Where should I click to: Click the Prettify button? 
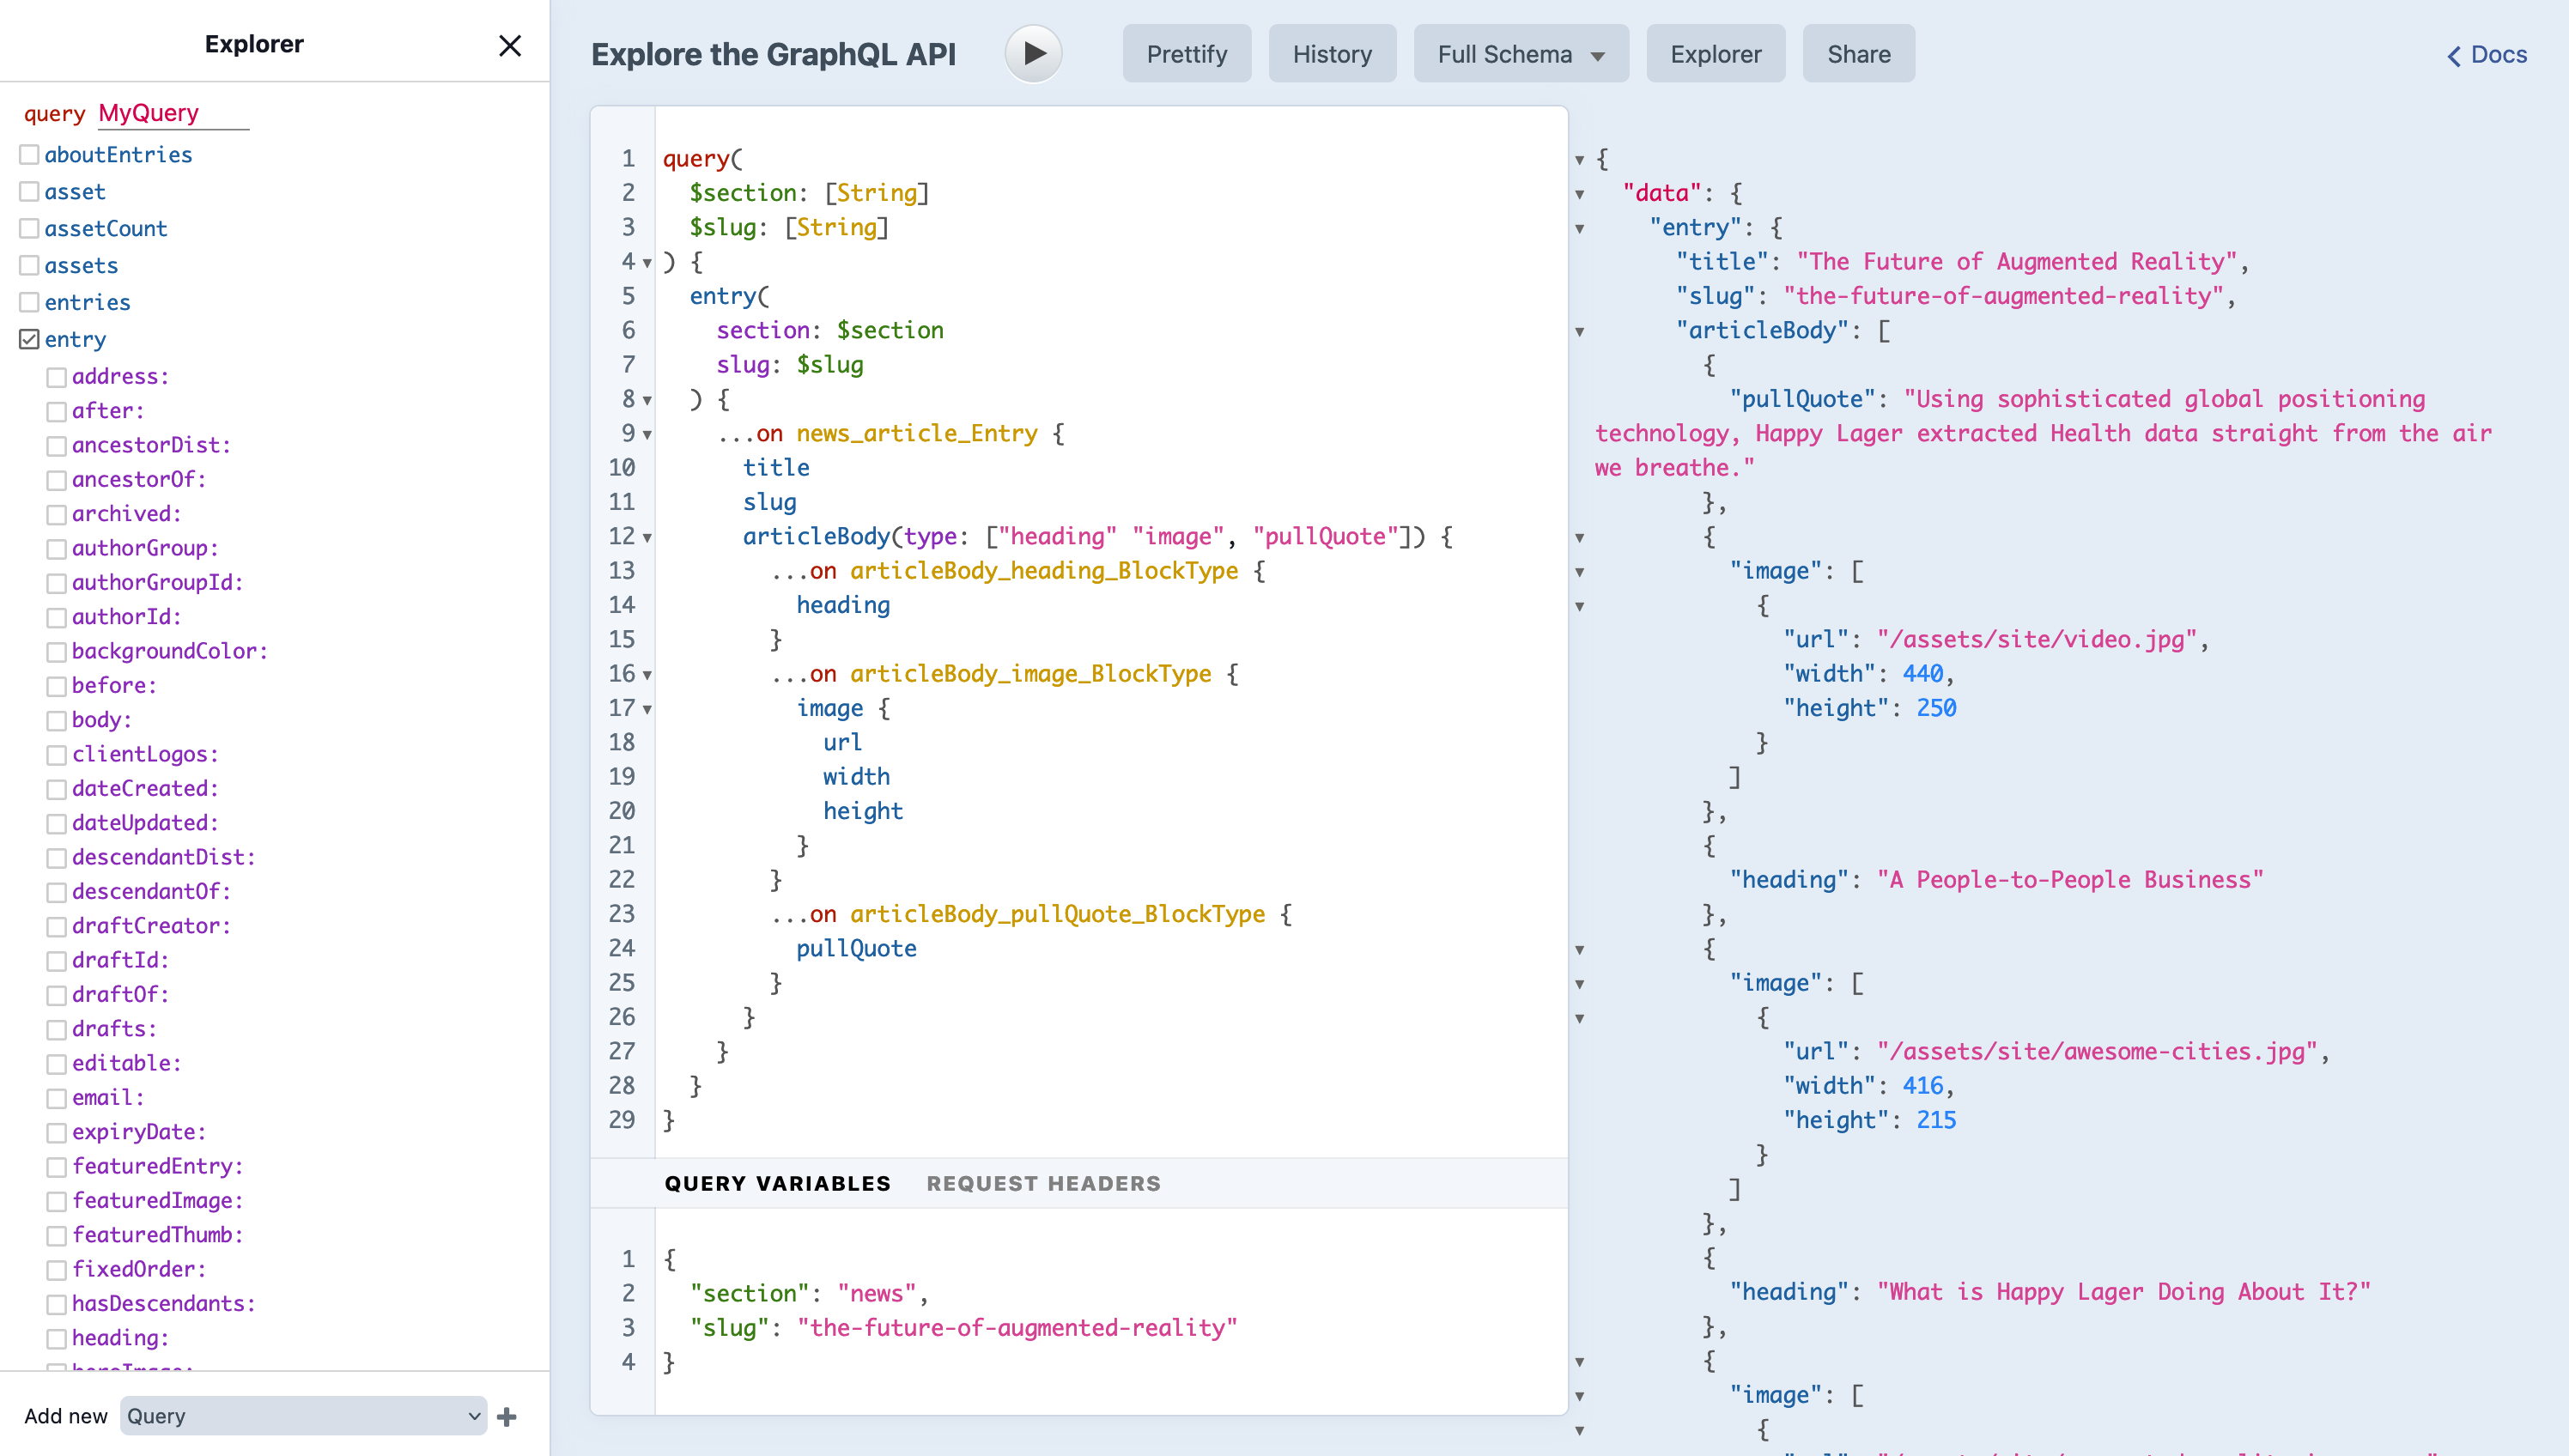point(1186,55)
